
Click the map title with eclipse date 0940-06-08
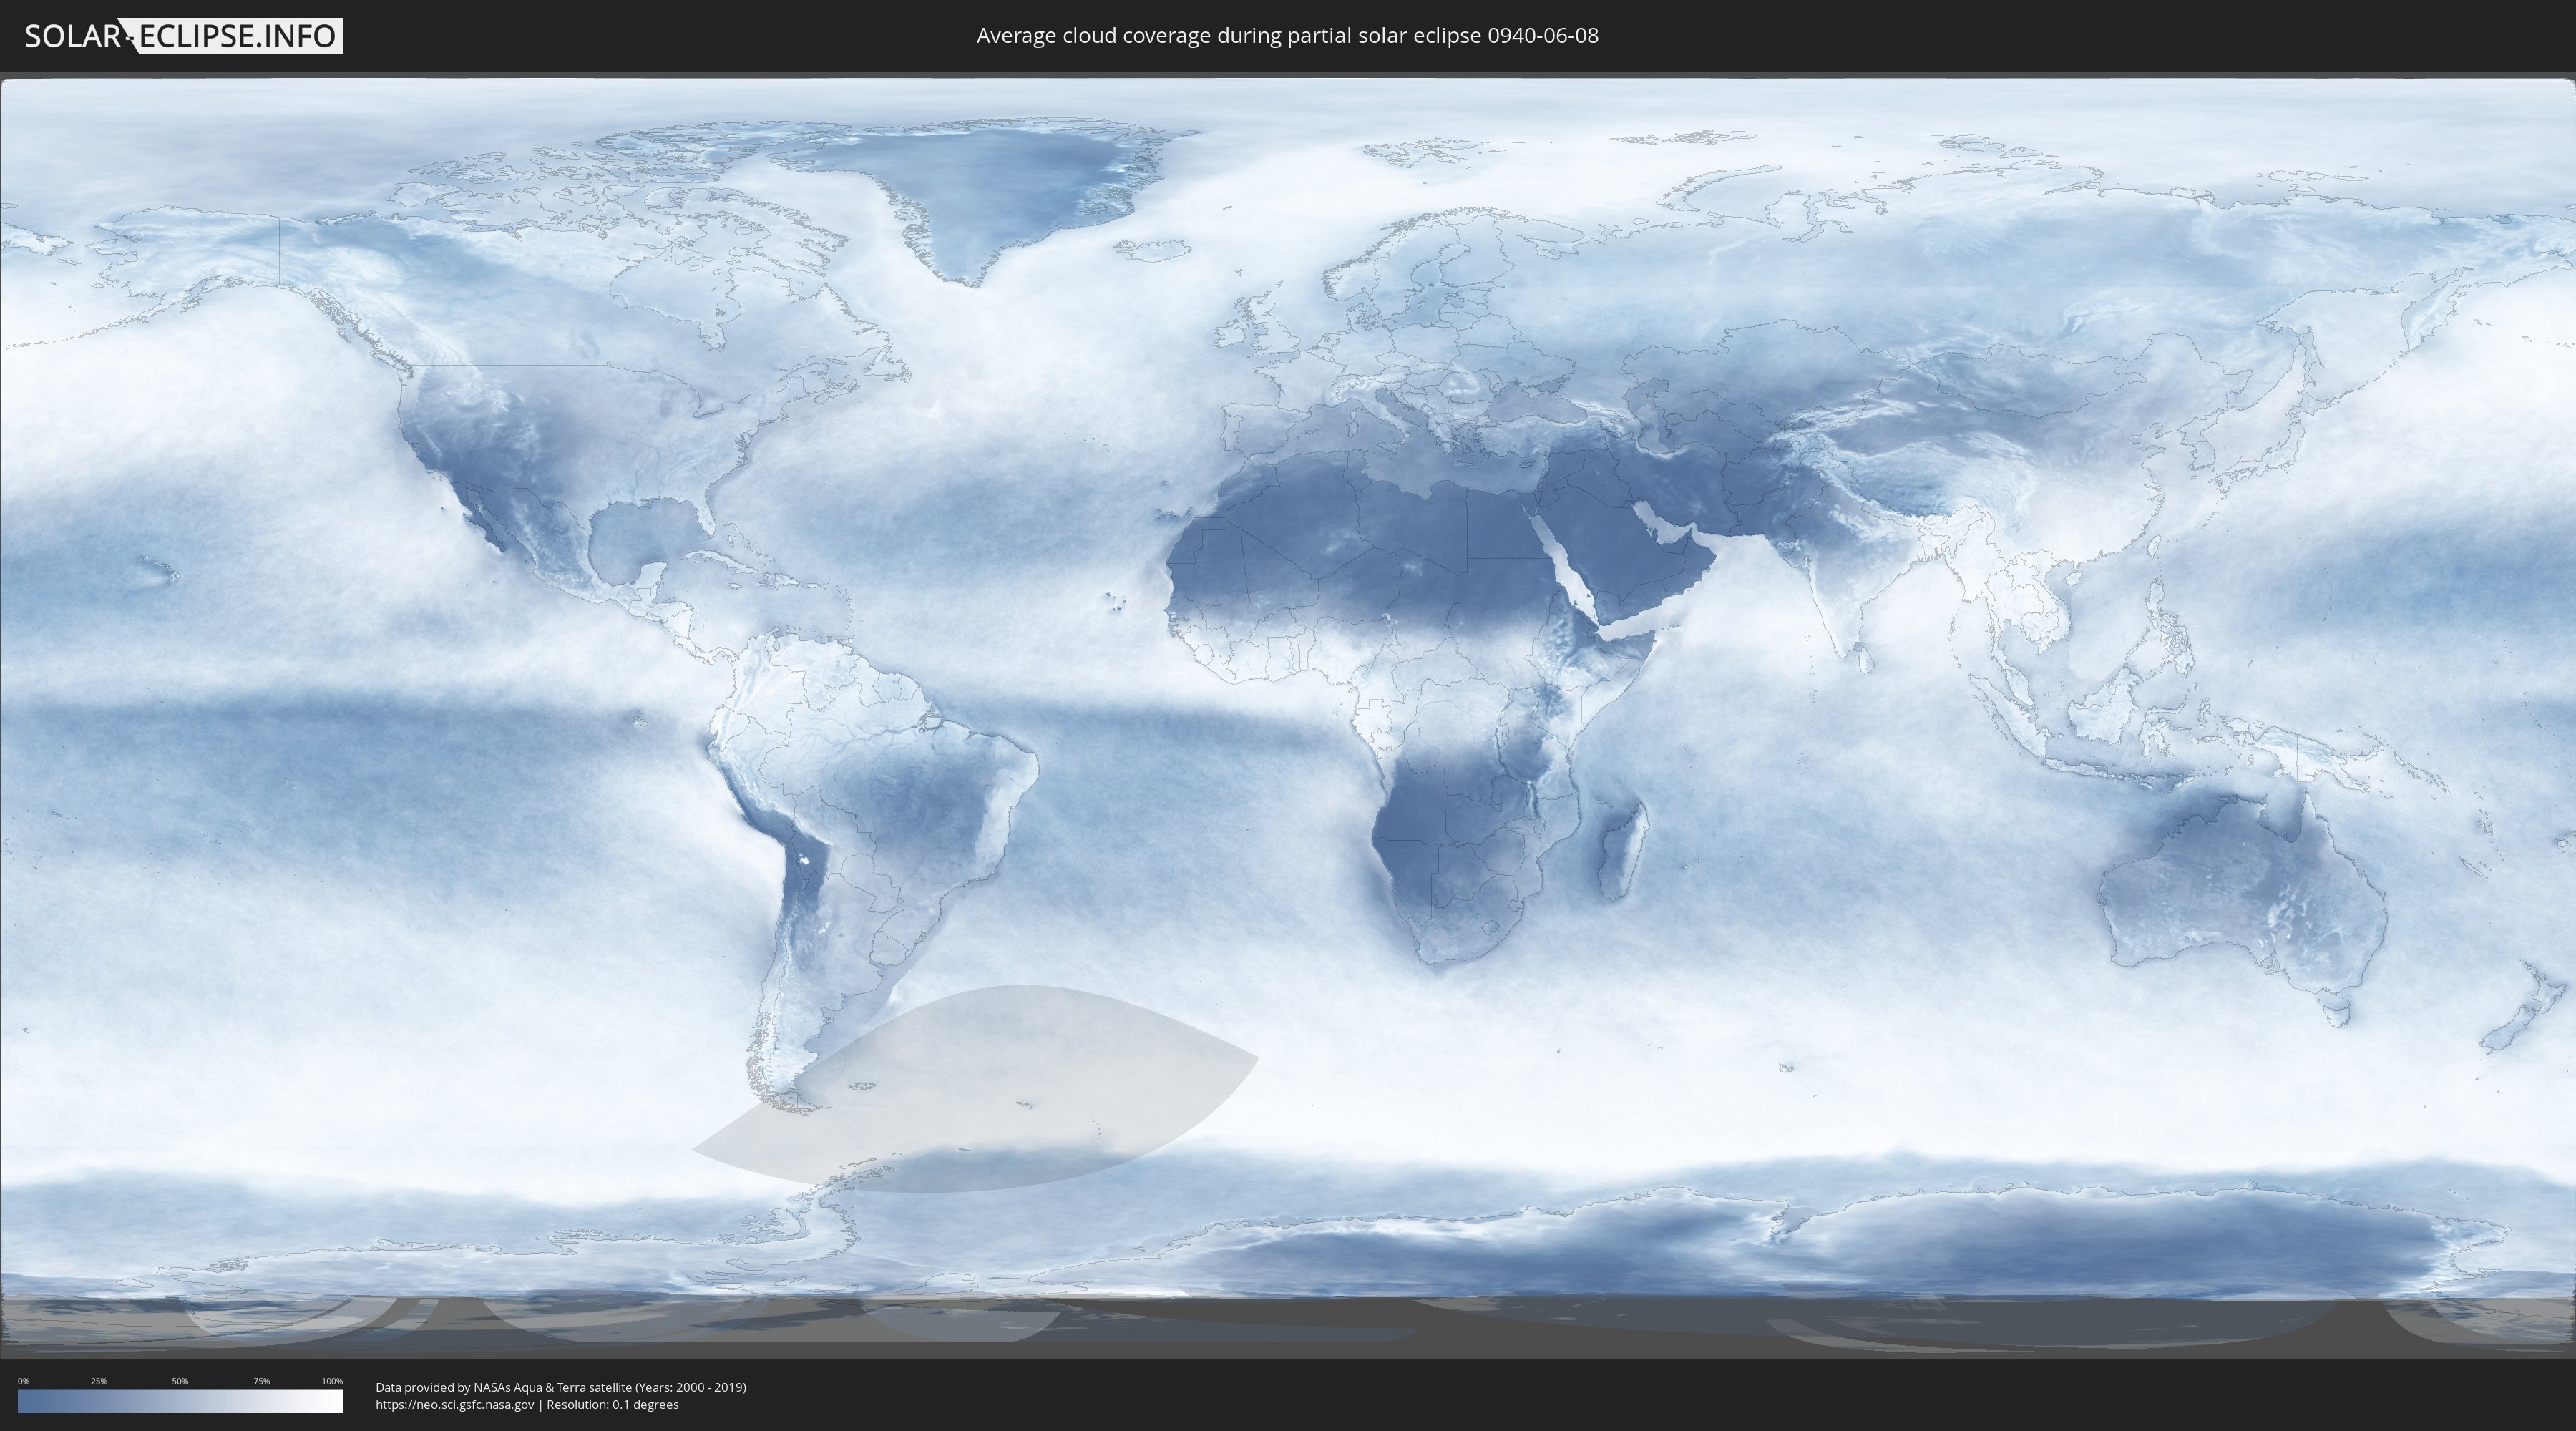click(1287, 36)
